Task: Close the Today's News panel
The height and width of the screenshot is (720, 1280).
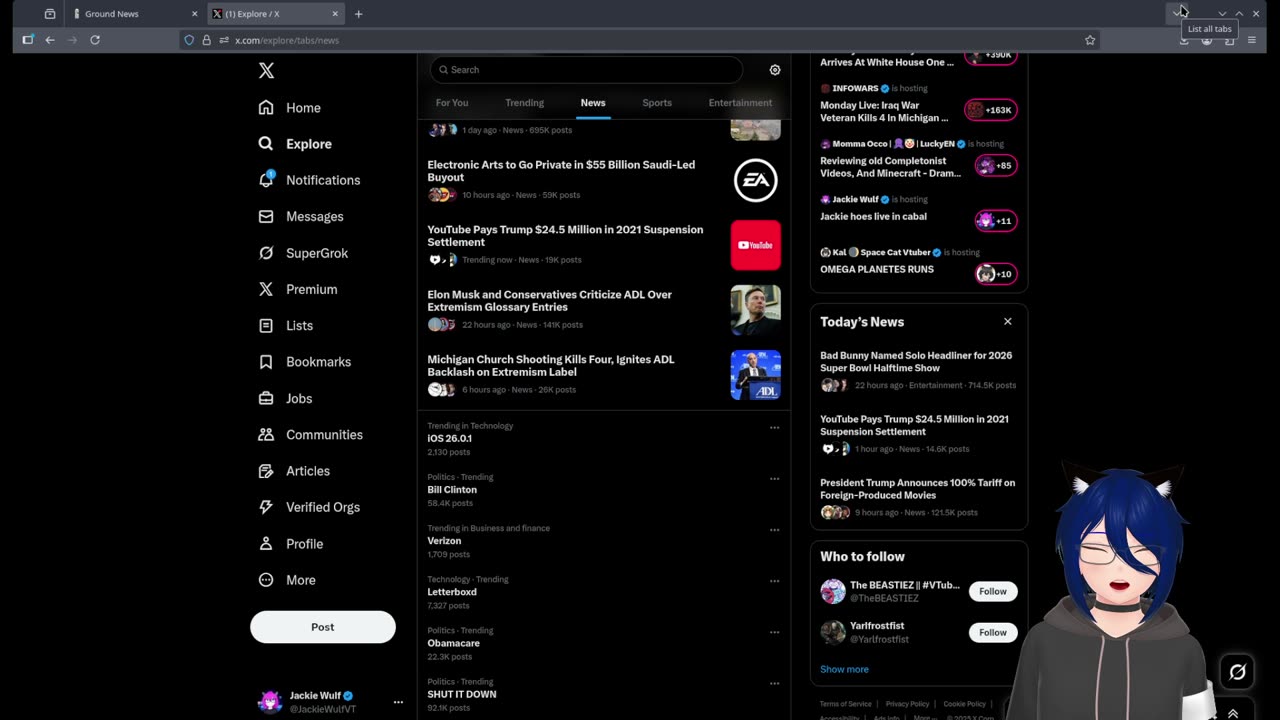Action: (x=1008, y=322)
